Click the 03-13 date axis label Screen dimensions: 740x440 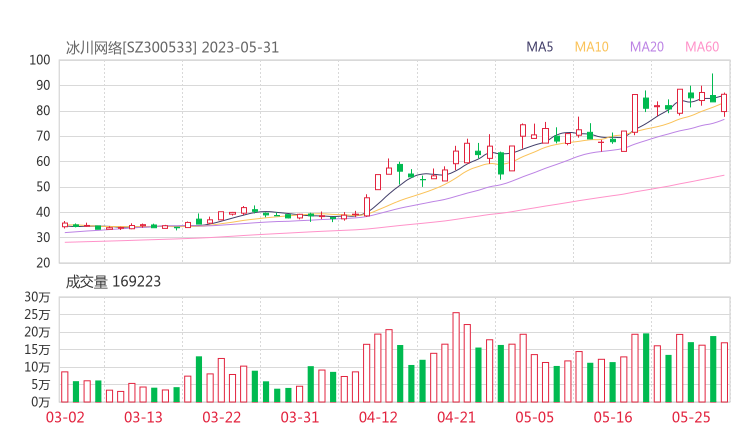[x=143, y=417]
